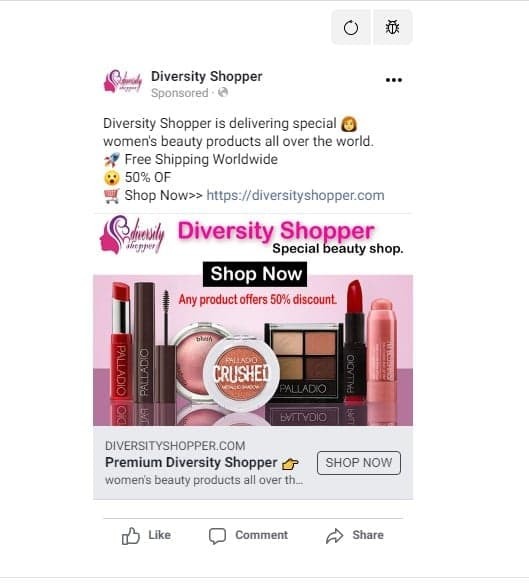Click the SHOP NOW call-to-action button
This screenshot has height=585, width=529.
pos(359,463)
